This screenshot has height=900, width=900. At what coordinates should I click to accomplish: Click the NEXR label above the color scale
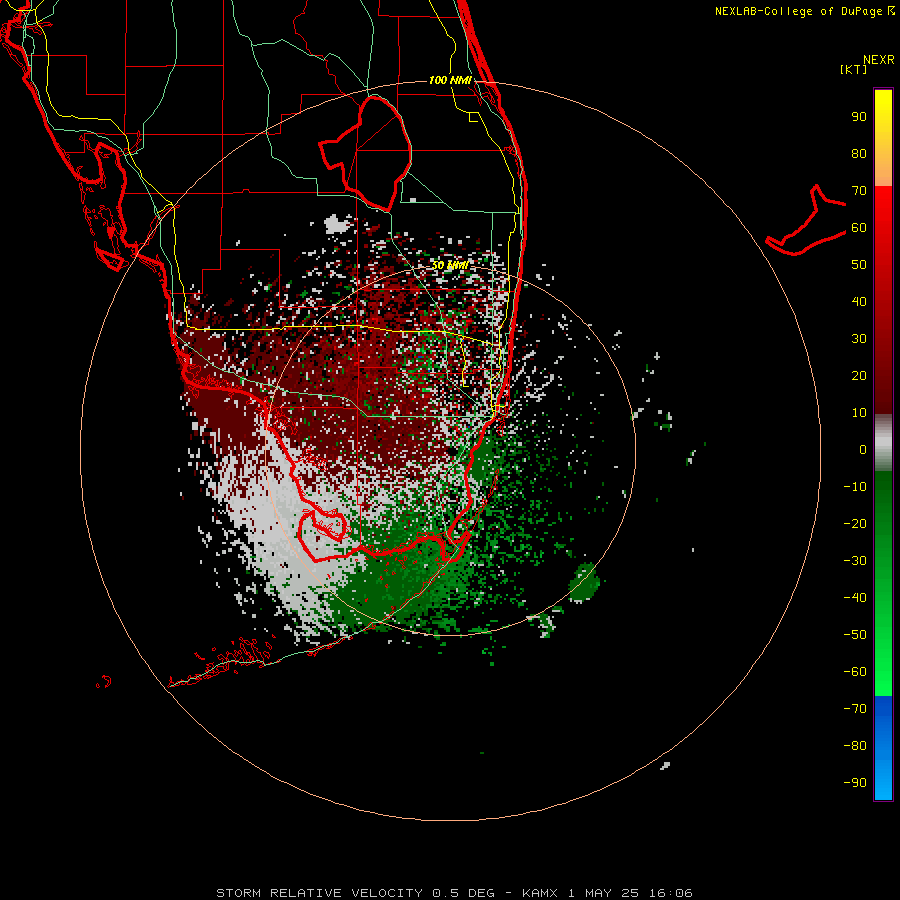tap(878, 60)
